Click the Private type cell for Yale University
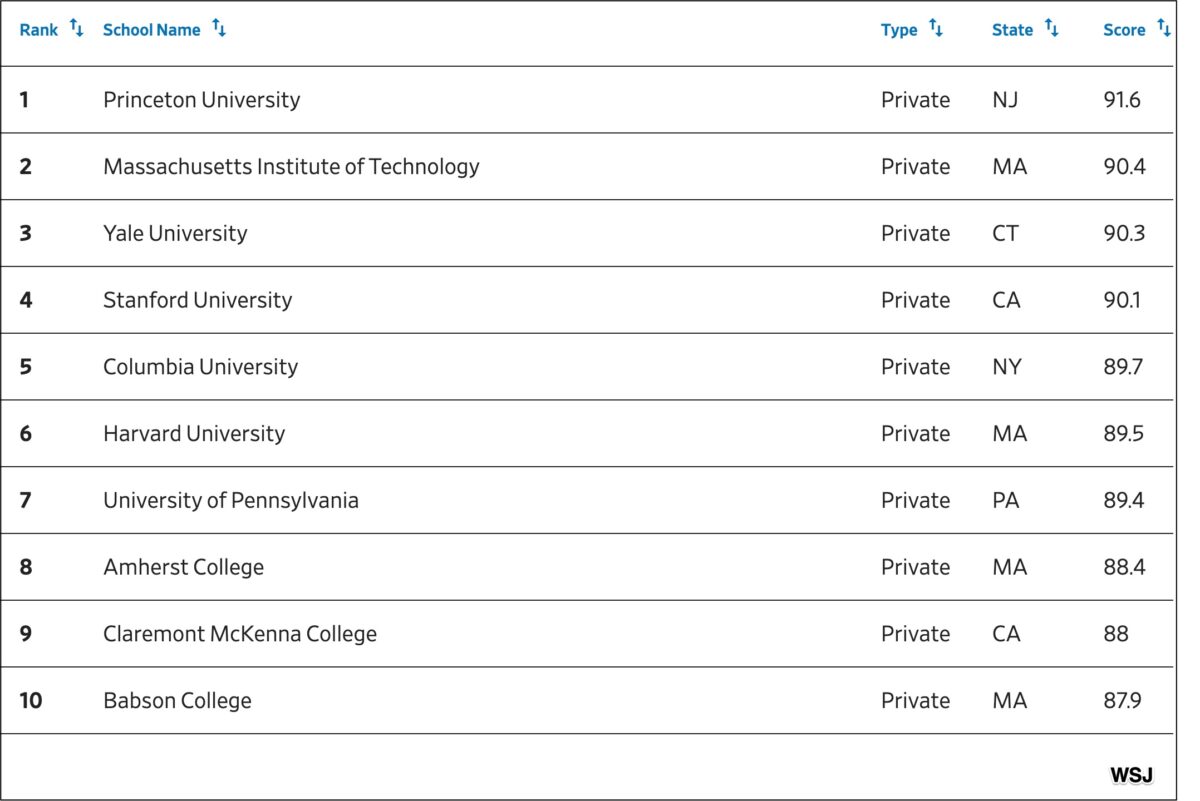 pyautogui.click(x=915, y=233)
